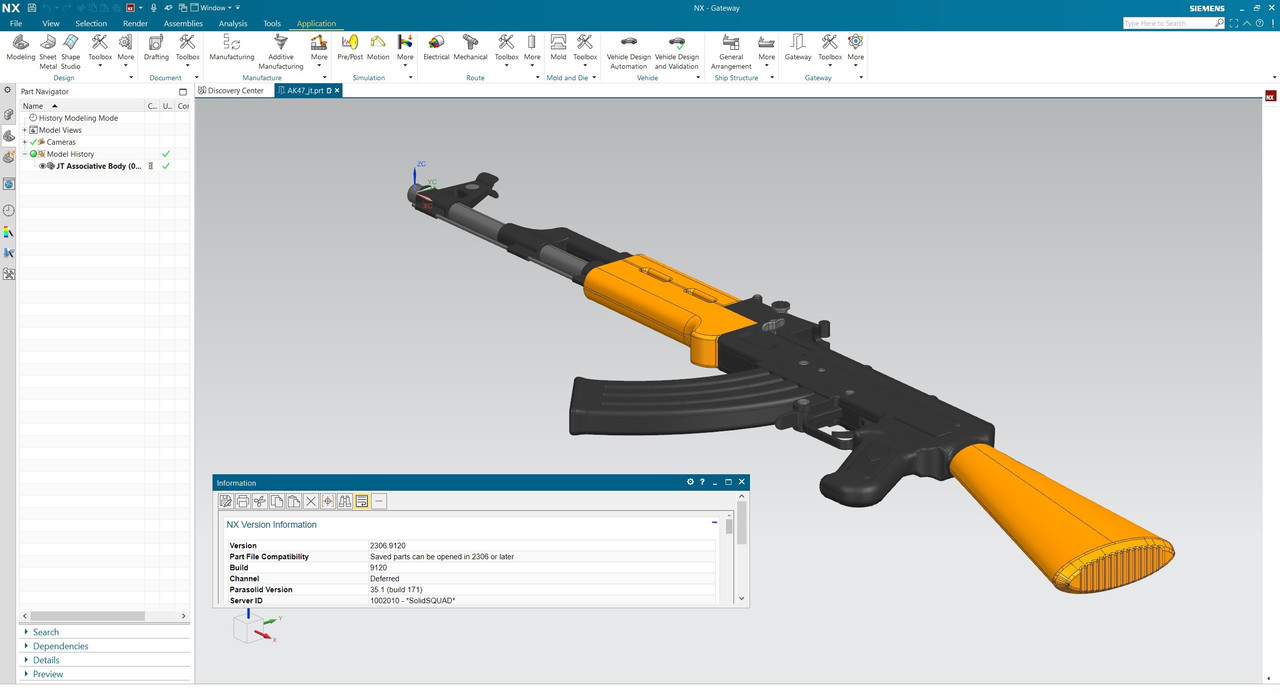The height and width of the screenshot is (695, 1280).
Task: Expand the Cameras node
Action: coord(25,142)
